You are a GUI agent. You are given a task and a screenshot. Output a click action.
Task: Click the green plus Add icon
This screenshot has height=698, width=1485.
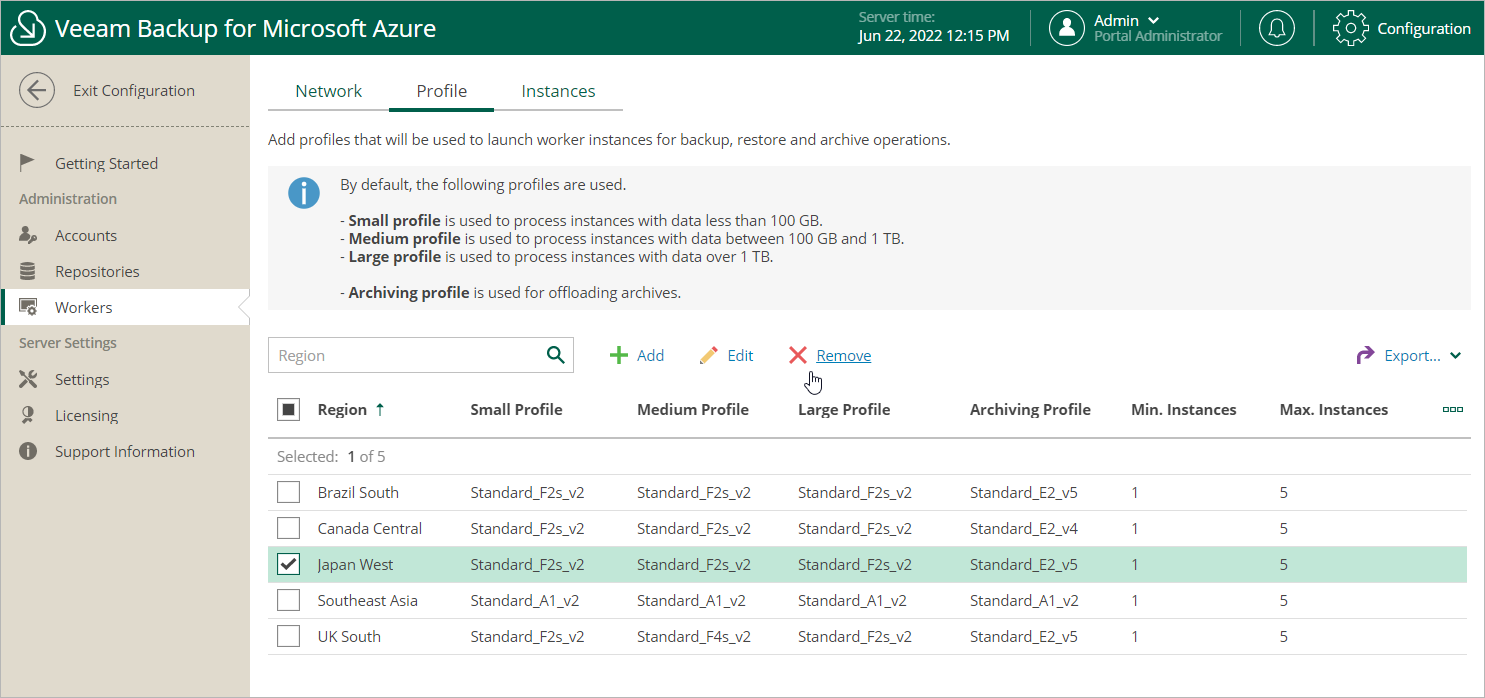(619, 355)
